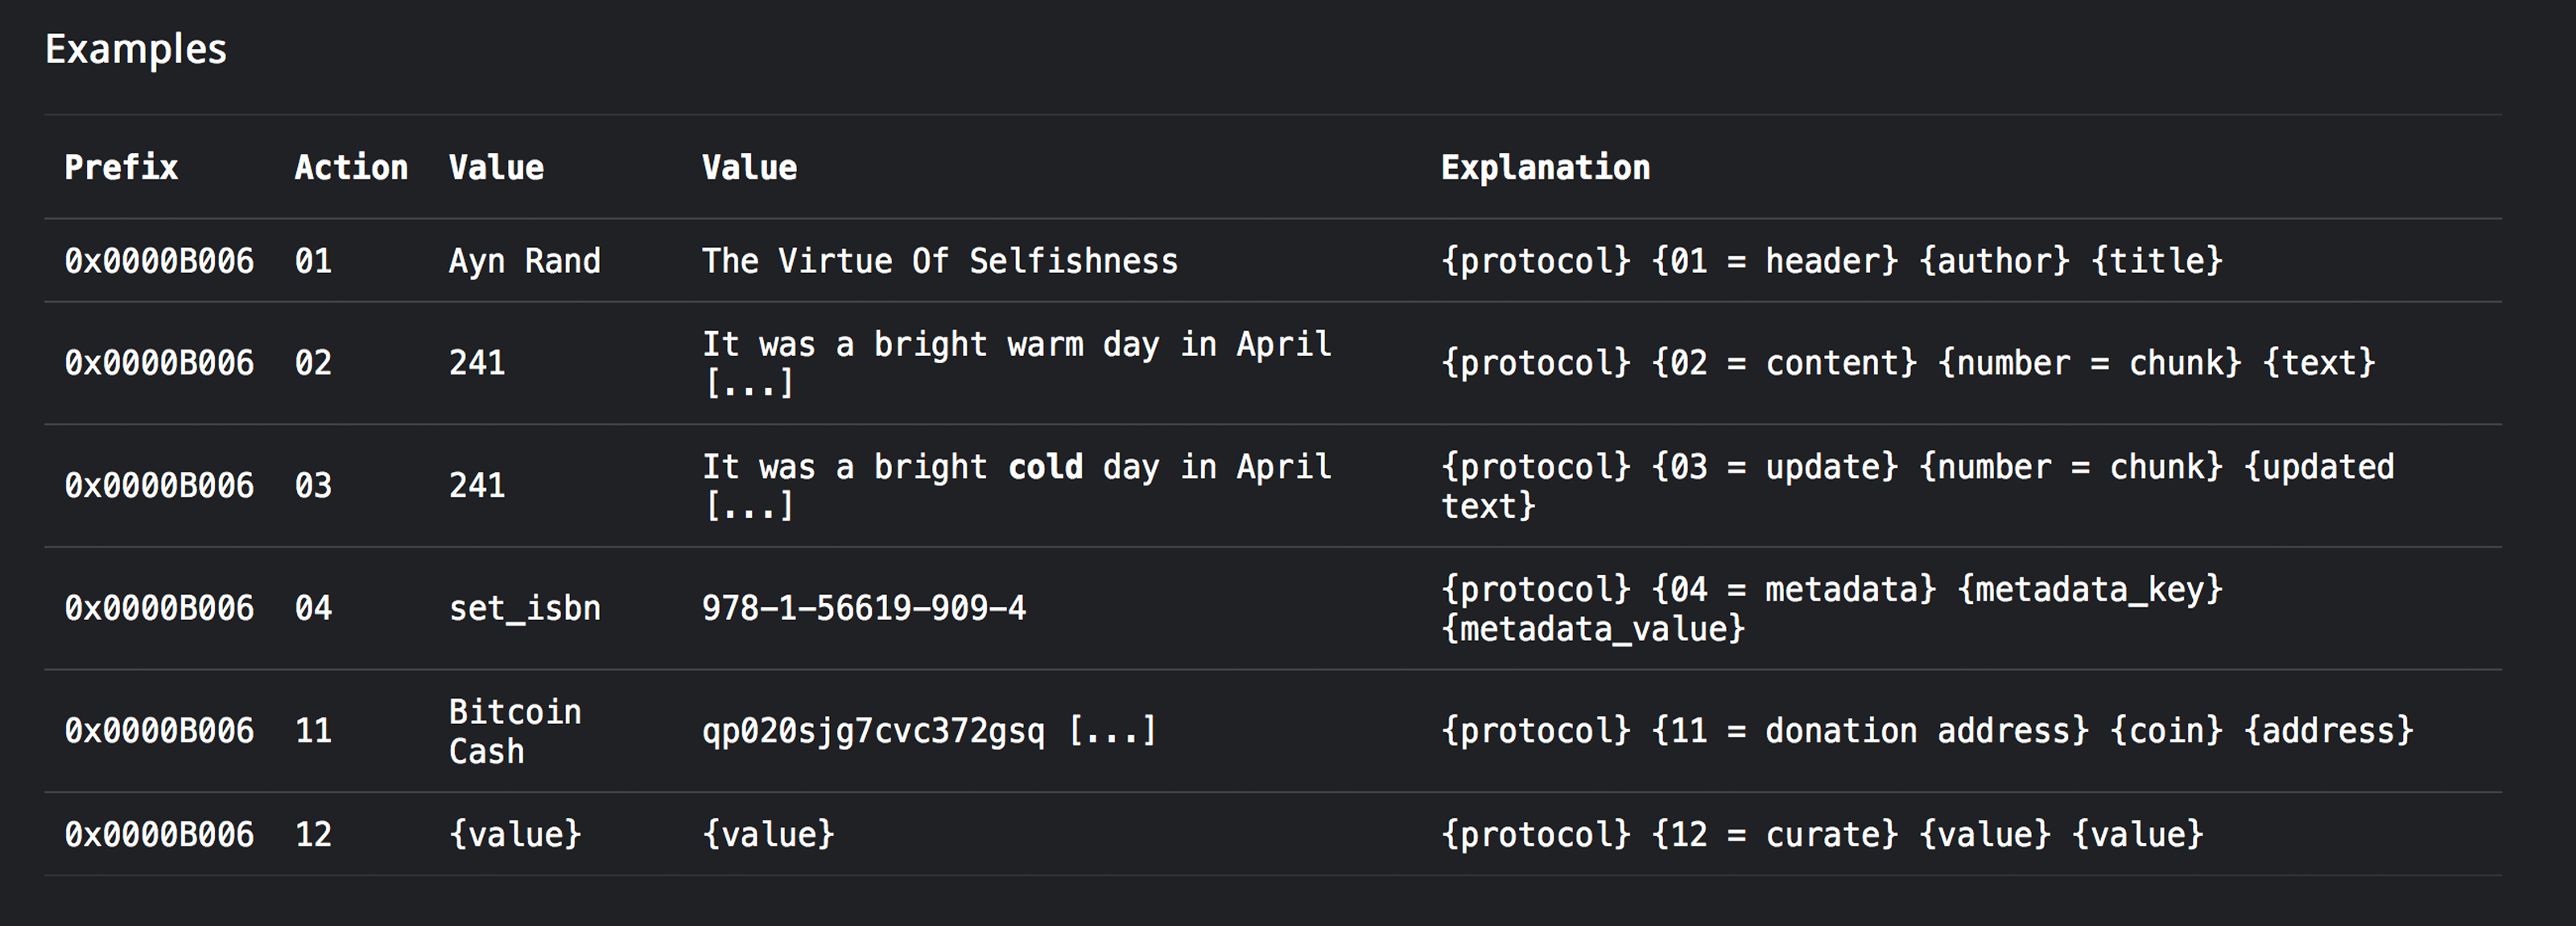Image resolution: width=2576 pixels, height=926 pixels.
Task: Click the 'bright warm day' text cell
Action: coord(1017,363)
